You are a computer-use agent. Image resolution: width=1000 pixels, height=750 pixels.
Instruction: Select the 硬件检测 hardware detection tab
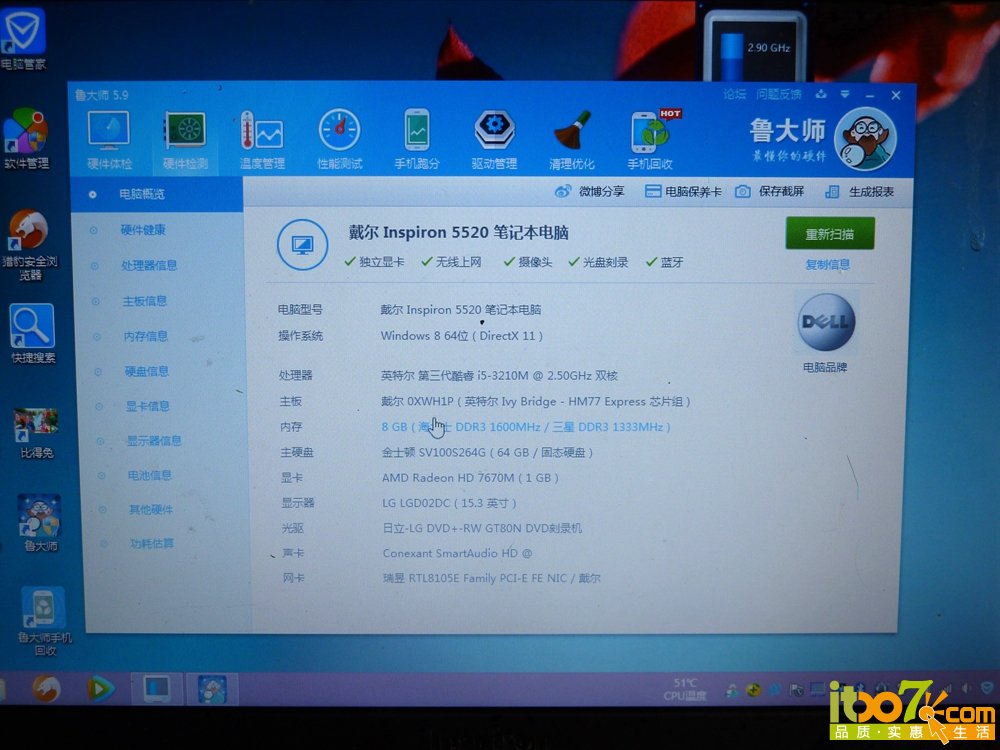pyautogui.click(x=185, y=140)
